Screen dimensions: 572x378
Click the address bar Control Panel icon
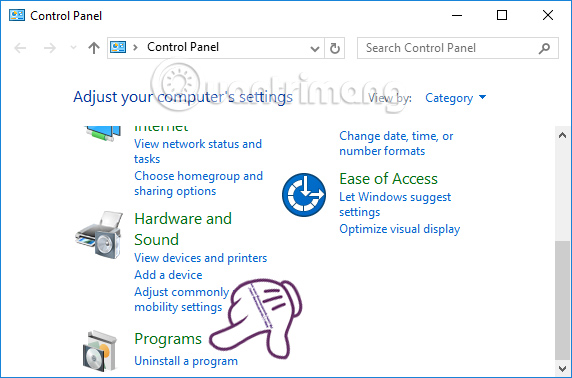click(118, 47)
